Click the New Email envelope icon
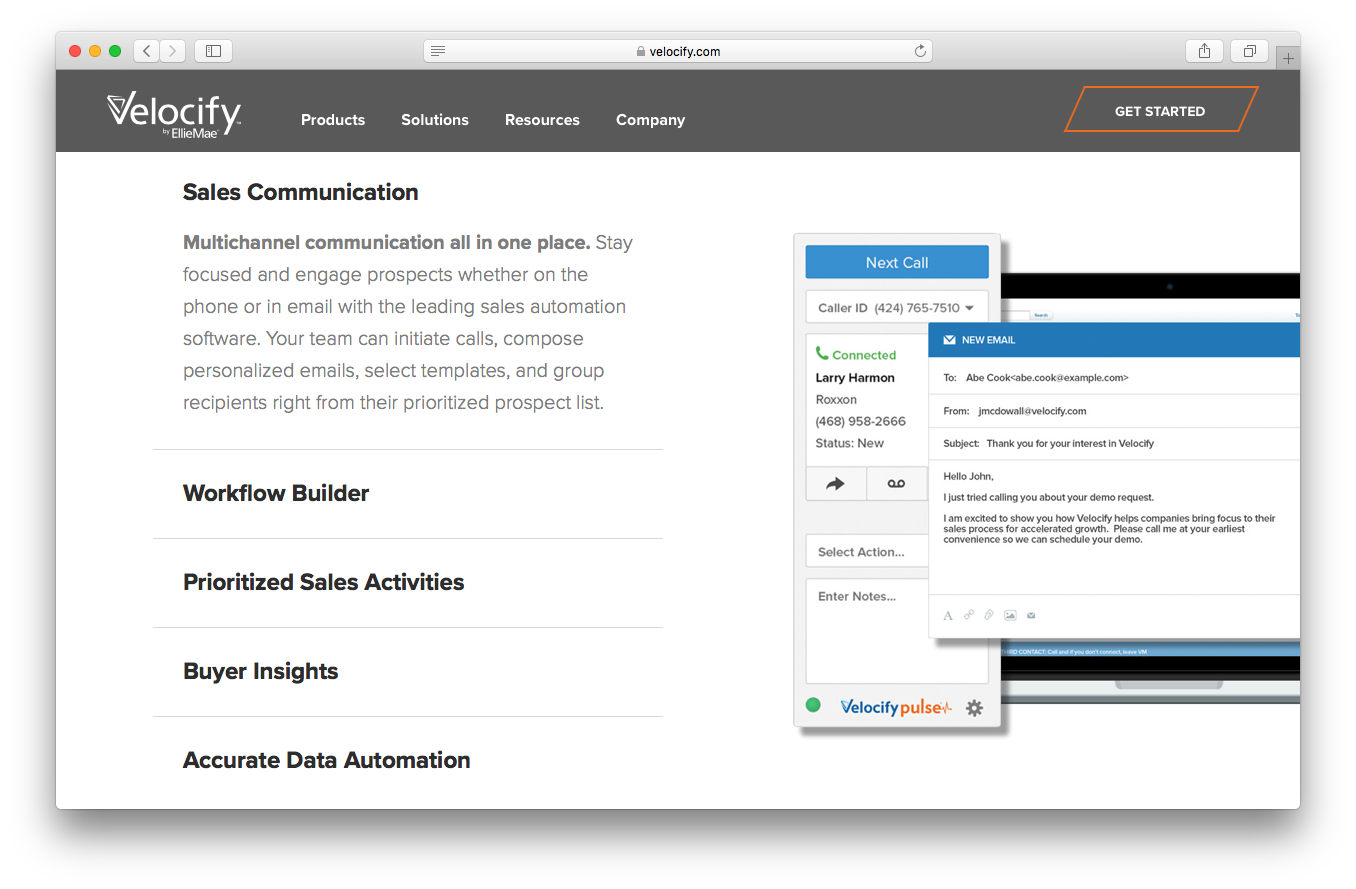The image size is (1356, 889). coord(949,340)
